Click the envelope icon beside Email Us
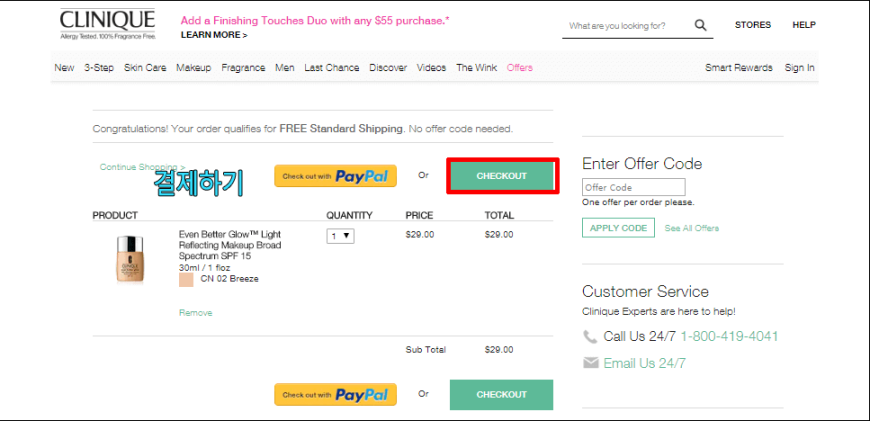 591,363
